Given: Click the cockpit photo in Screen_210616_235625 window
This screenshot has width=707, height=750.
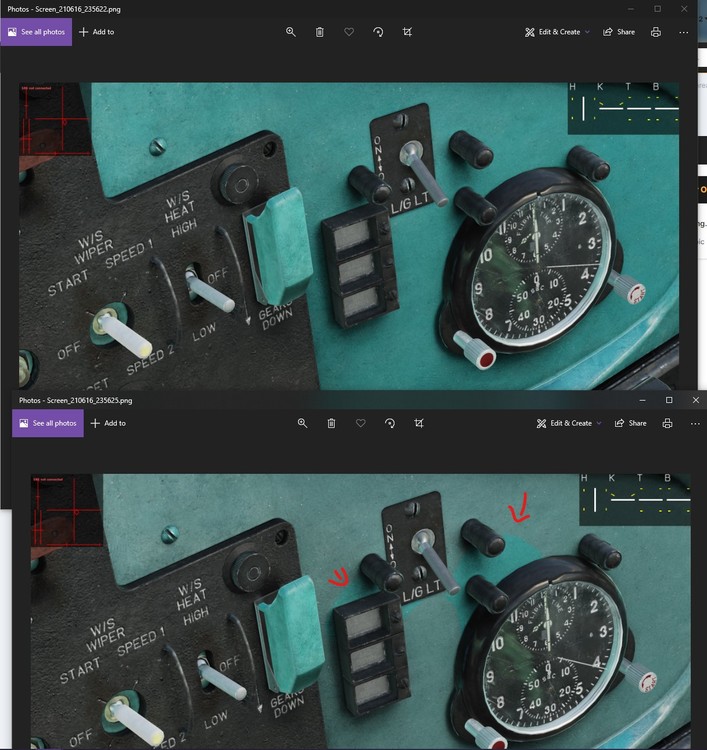Looking at the screenshot, I should point(361,611).
